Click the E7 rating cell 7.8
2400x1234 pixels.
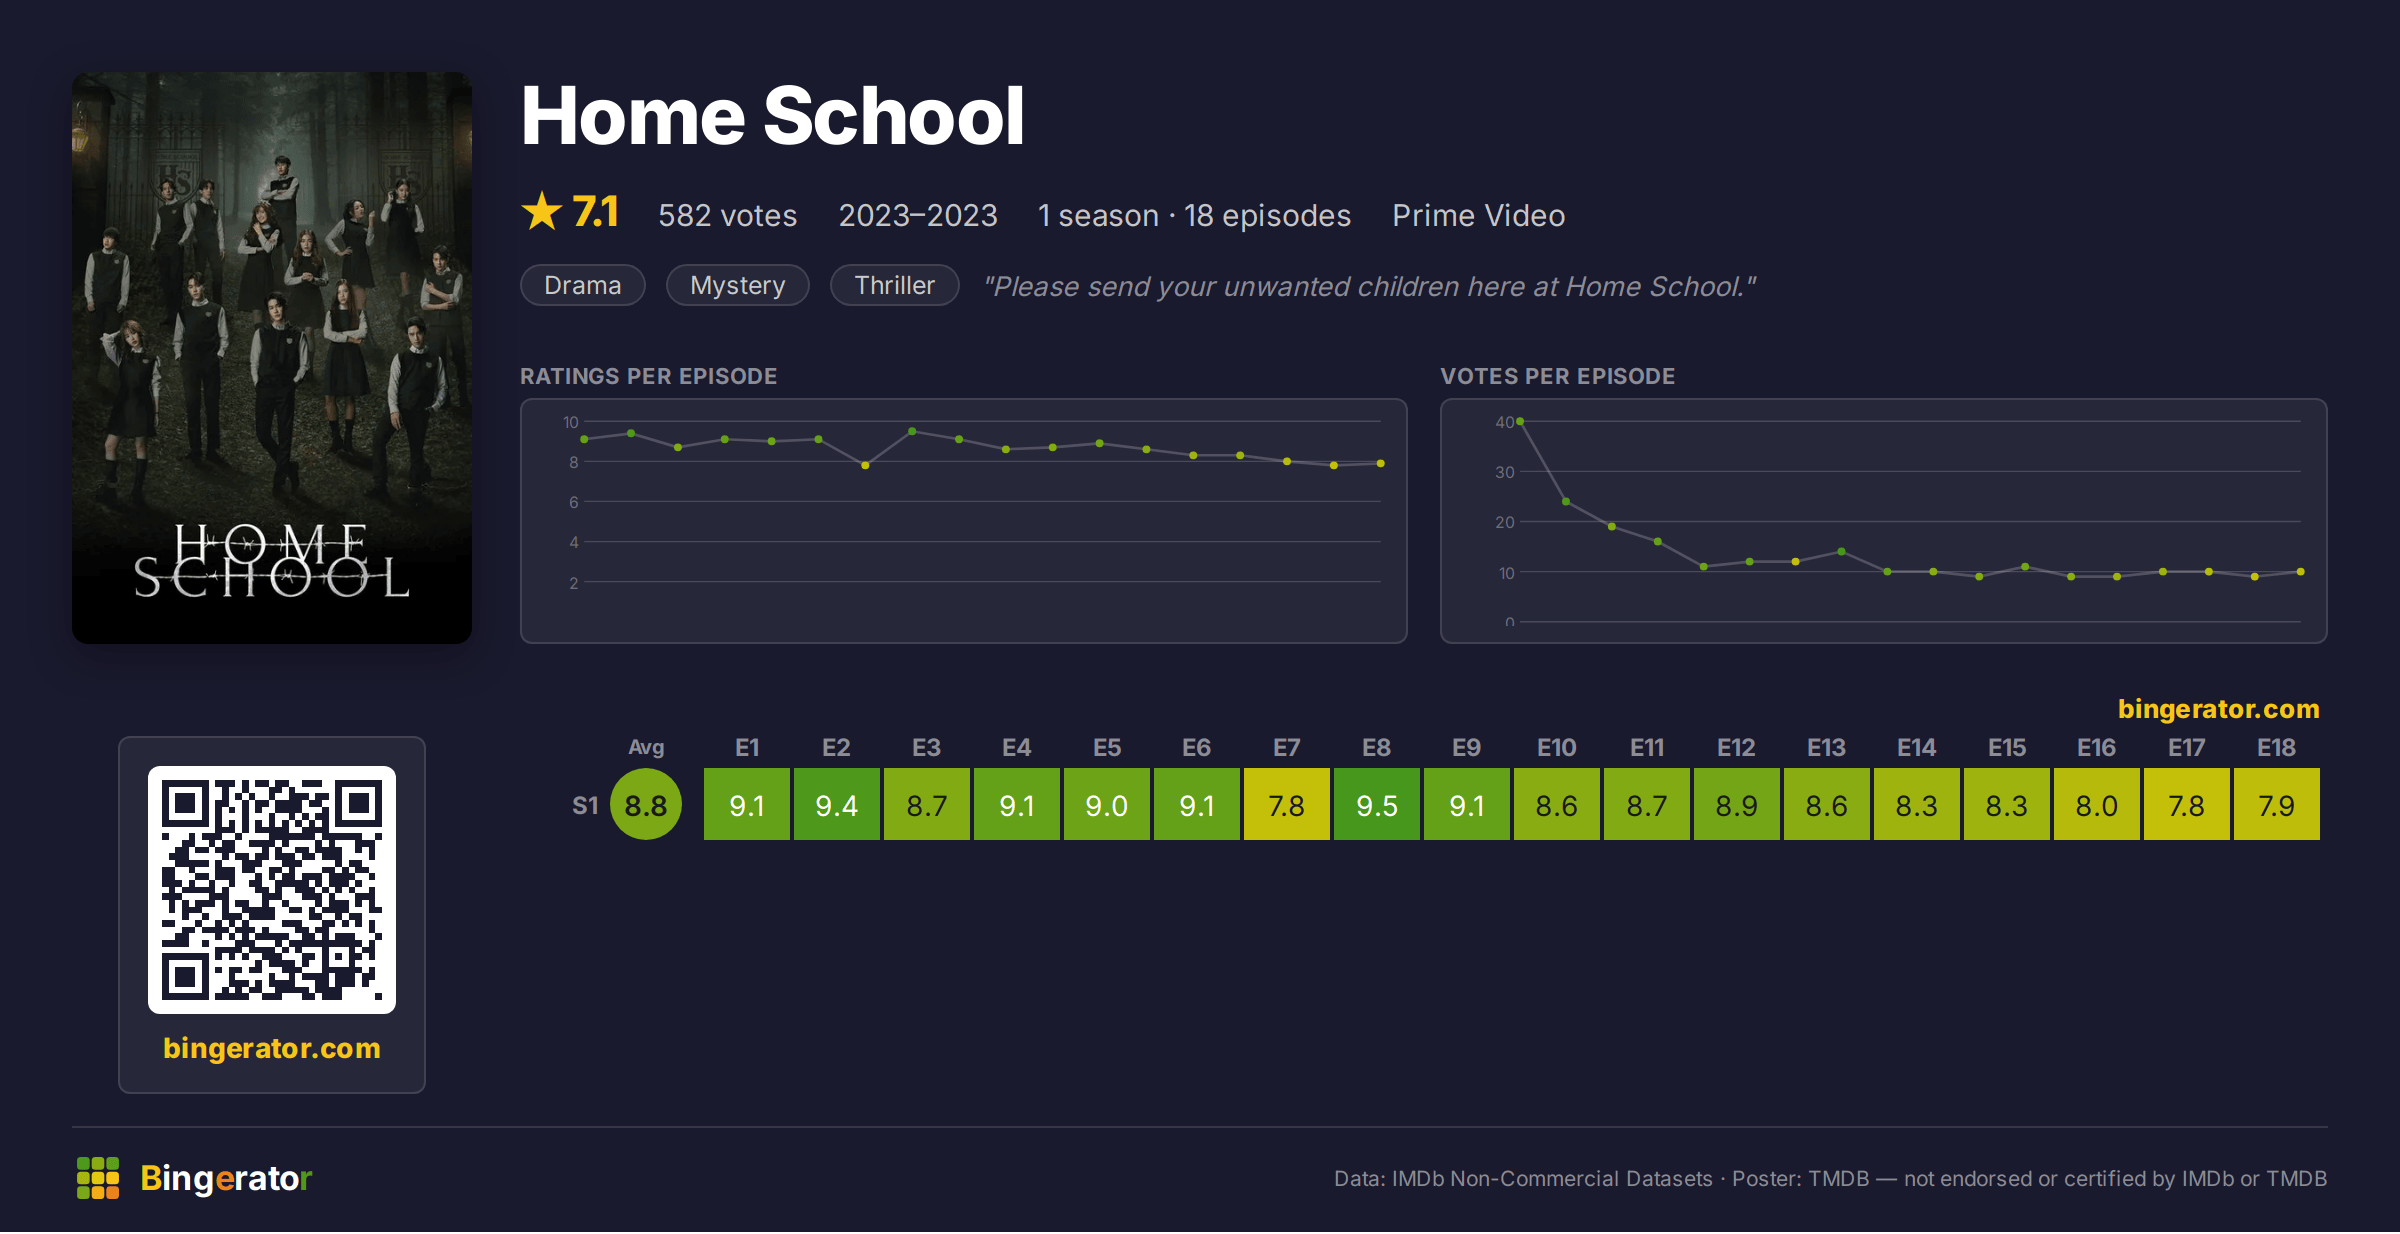(x=1287, y=805)
